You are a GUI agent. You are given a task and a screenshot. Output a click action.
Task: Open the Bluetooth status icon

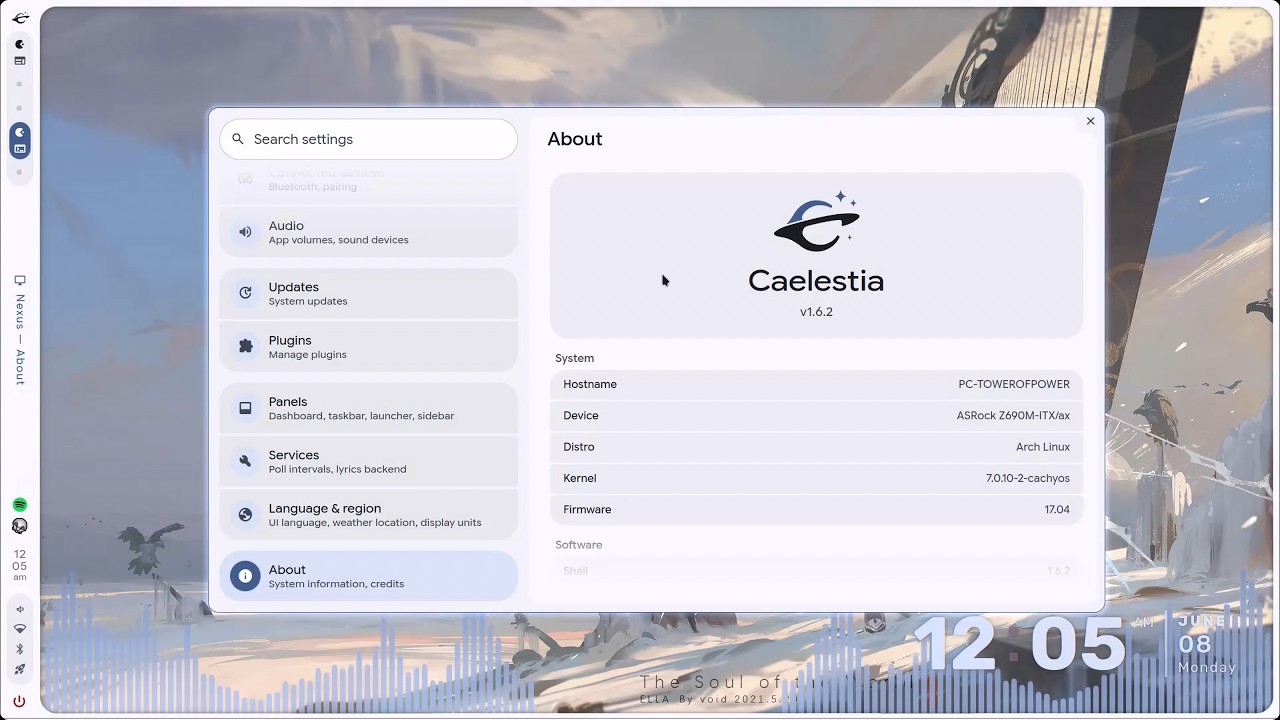(19, 650)
